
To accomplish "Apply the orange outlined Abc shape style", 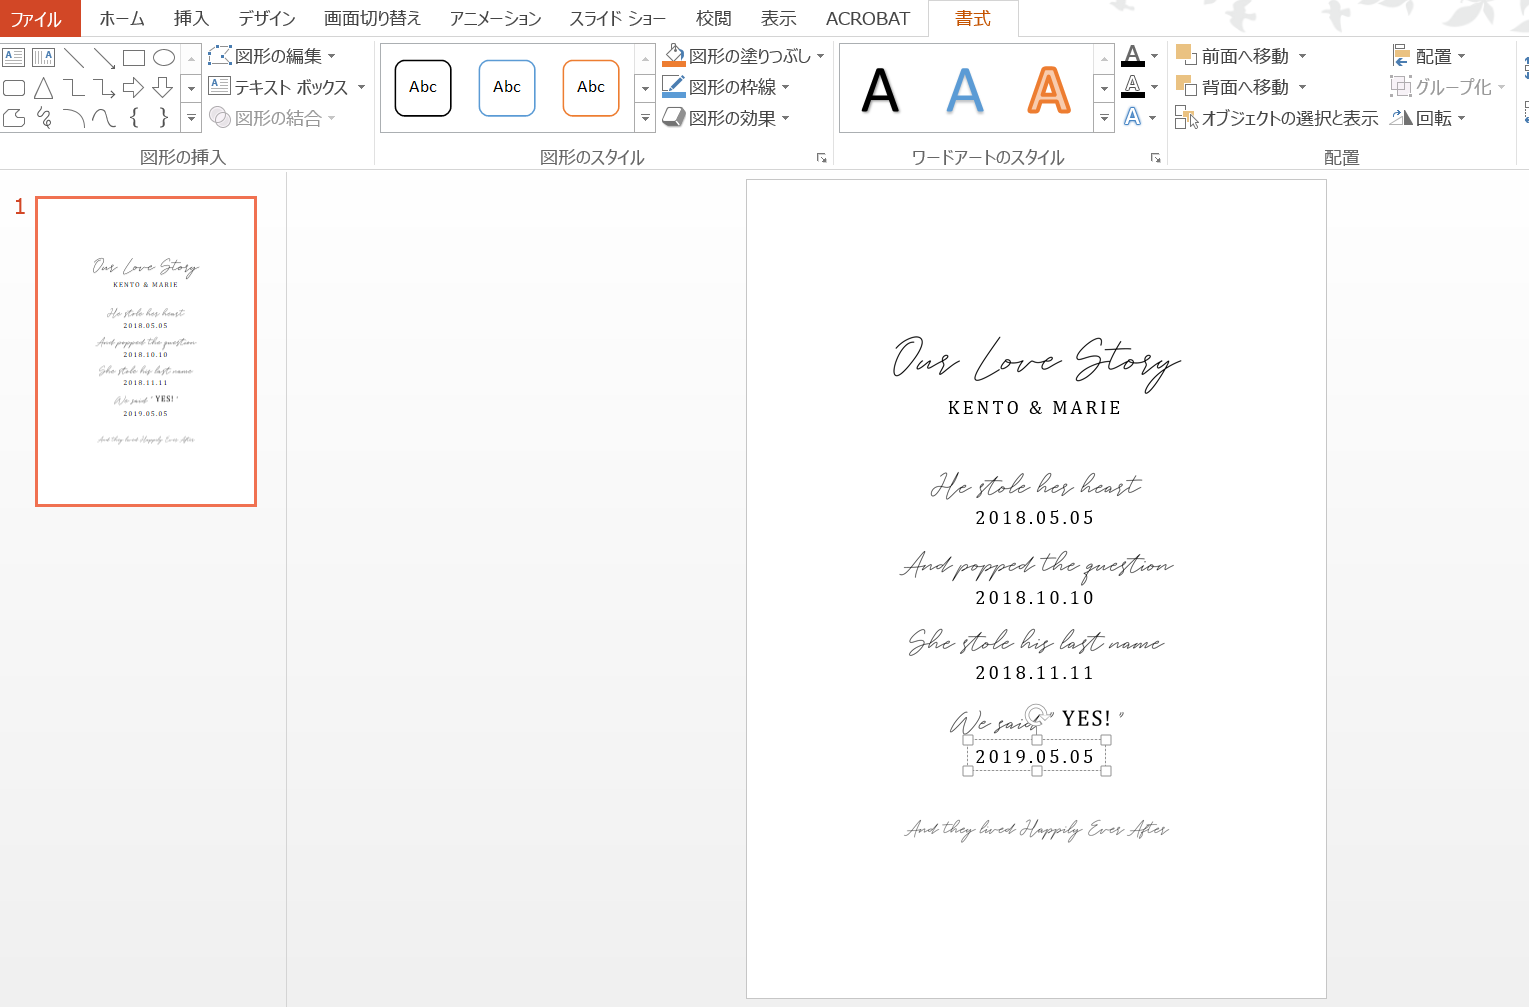I will [x=591, y=88].
